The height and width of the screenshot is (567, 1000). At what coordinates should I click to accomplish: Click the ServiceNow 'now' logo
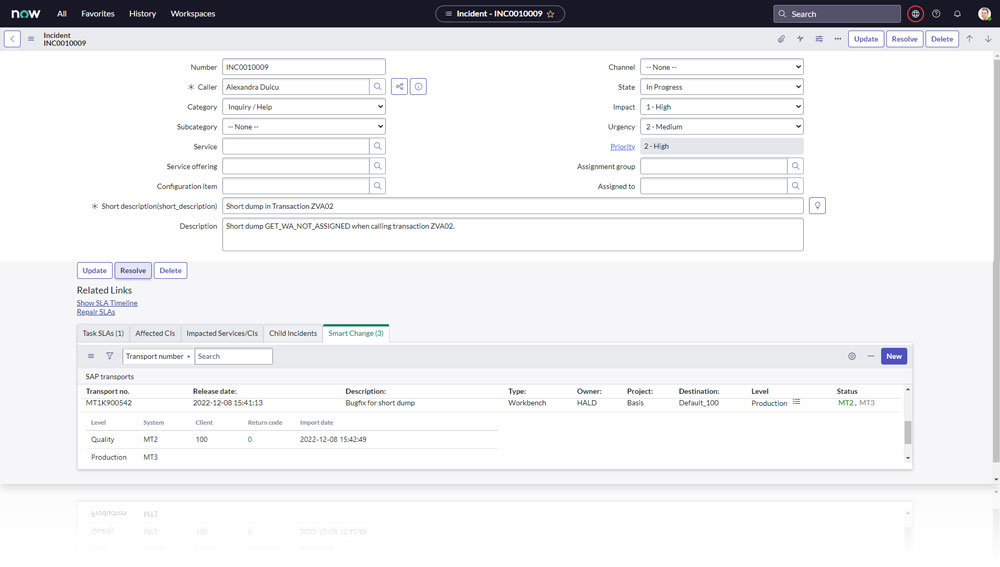[26, 13]
